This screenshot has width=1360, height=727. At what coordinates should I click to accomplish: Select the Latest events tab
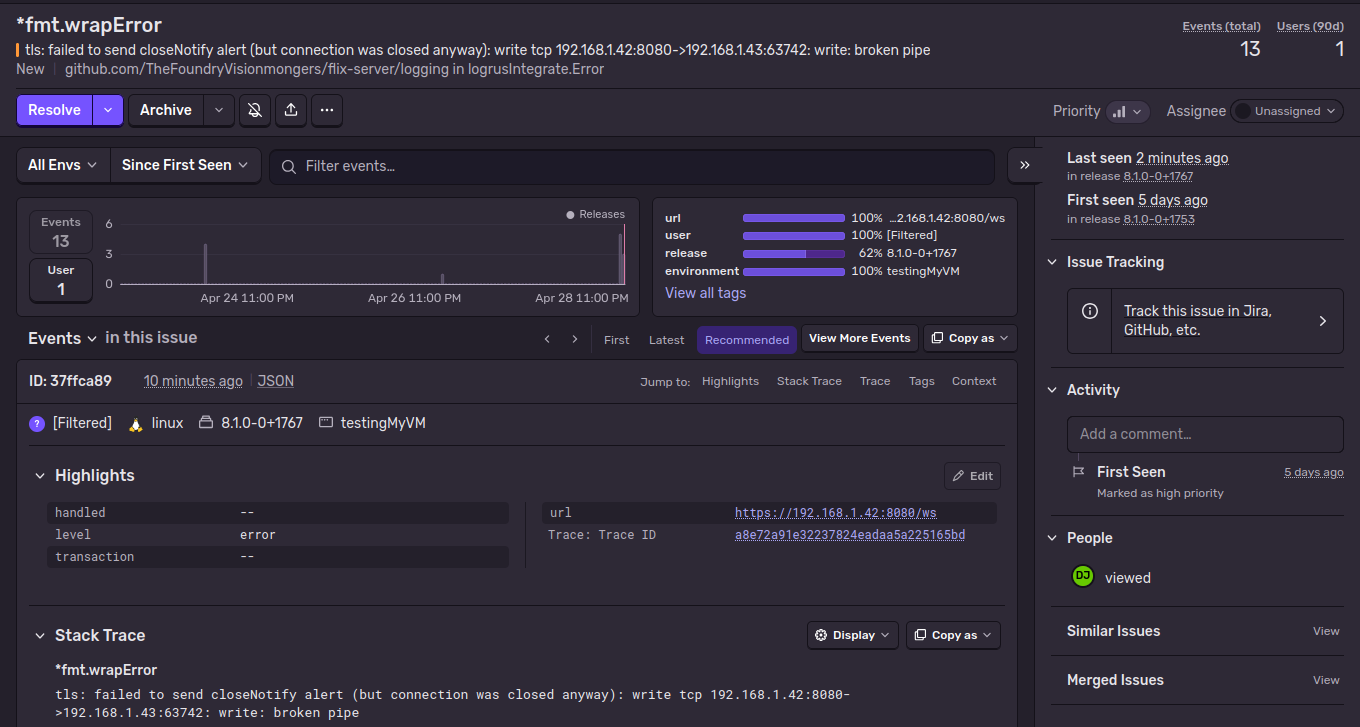point(667,339)
